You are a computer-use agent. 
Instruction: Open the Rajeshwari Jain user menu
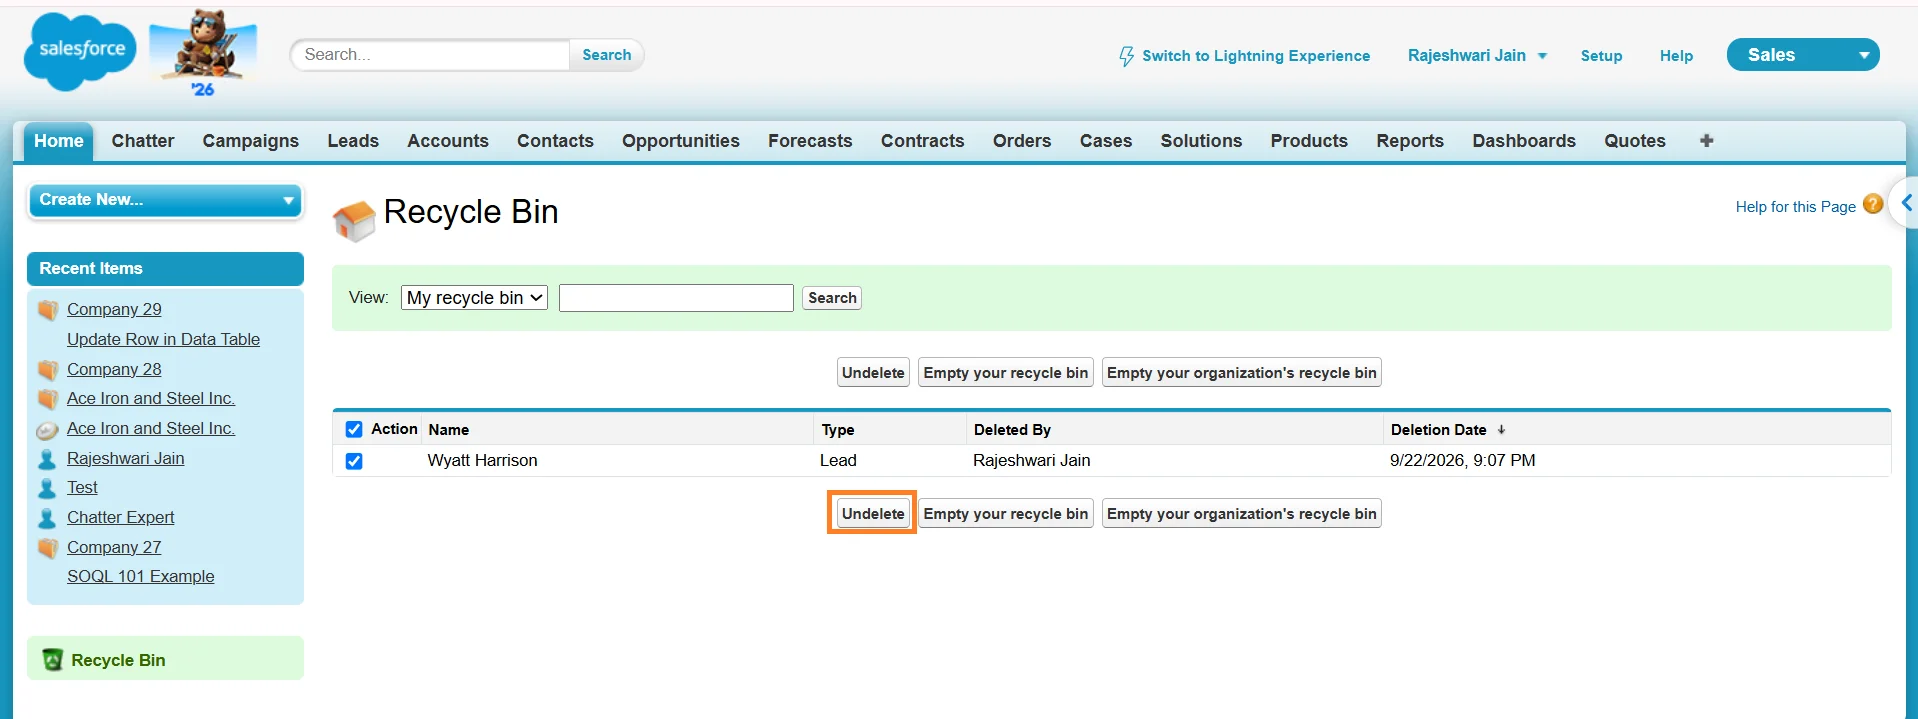tap(1477, 56)
